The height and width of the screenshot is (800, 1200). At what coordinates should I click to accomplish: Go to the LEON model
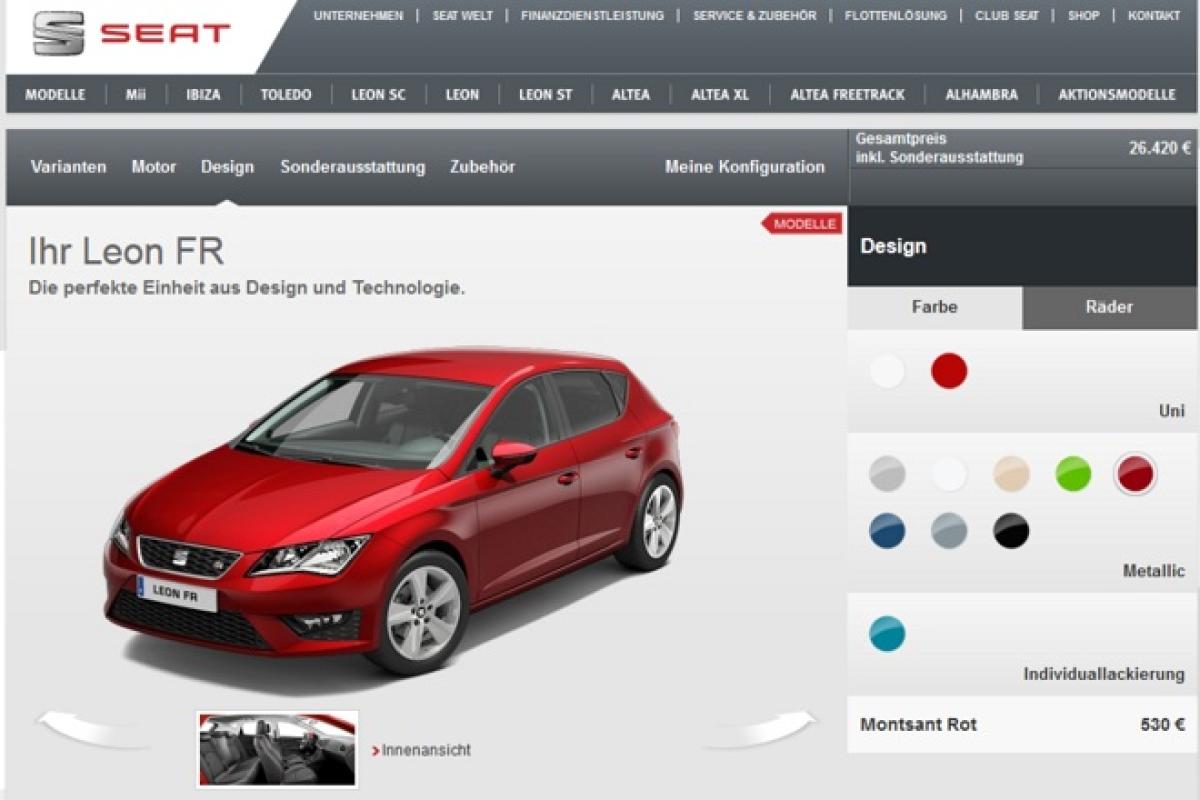pyautogui.click(x=462, y=95)
